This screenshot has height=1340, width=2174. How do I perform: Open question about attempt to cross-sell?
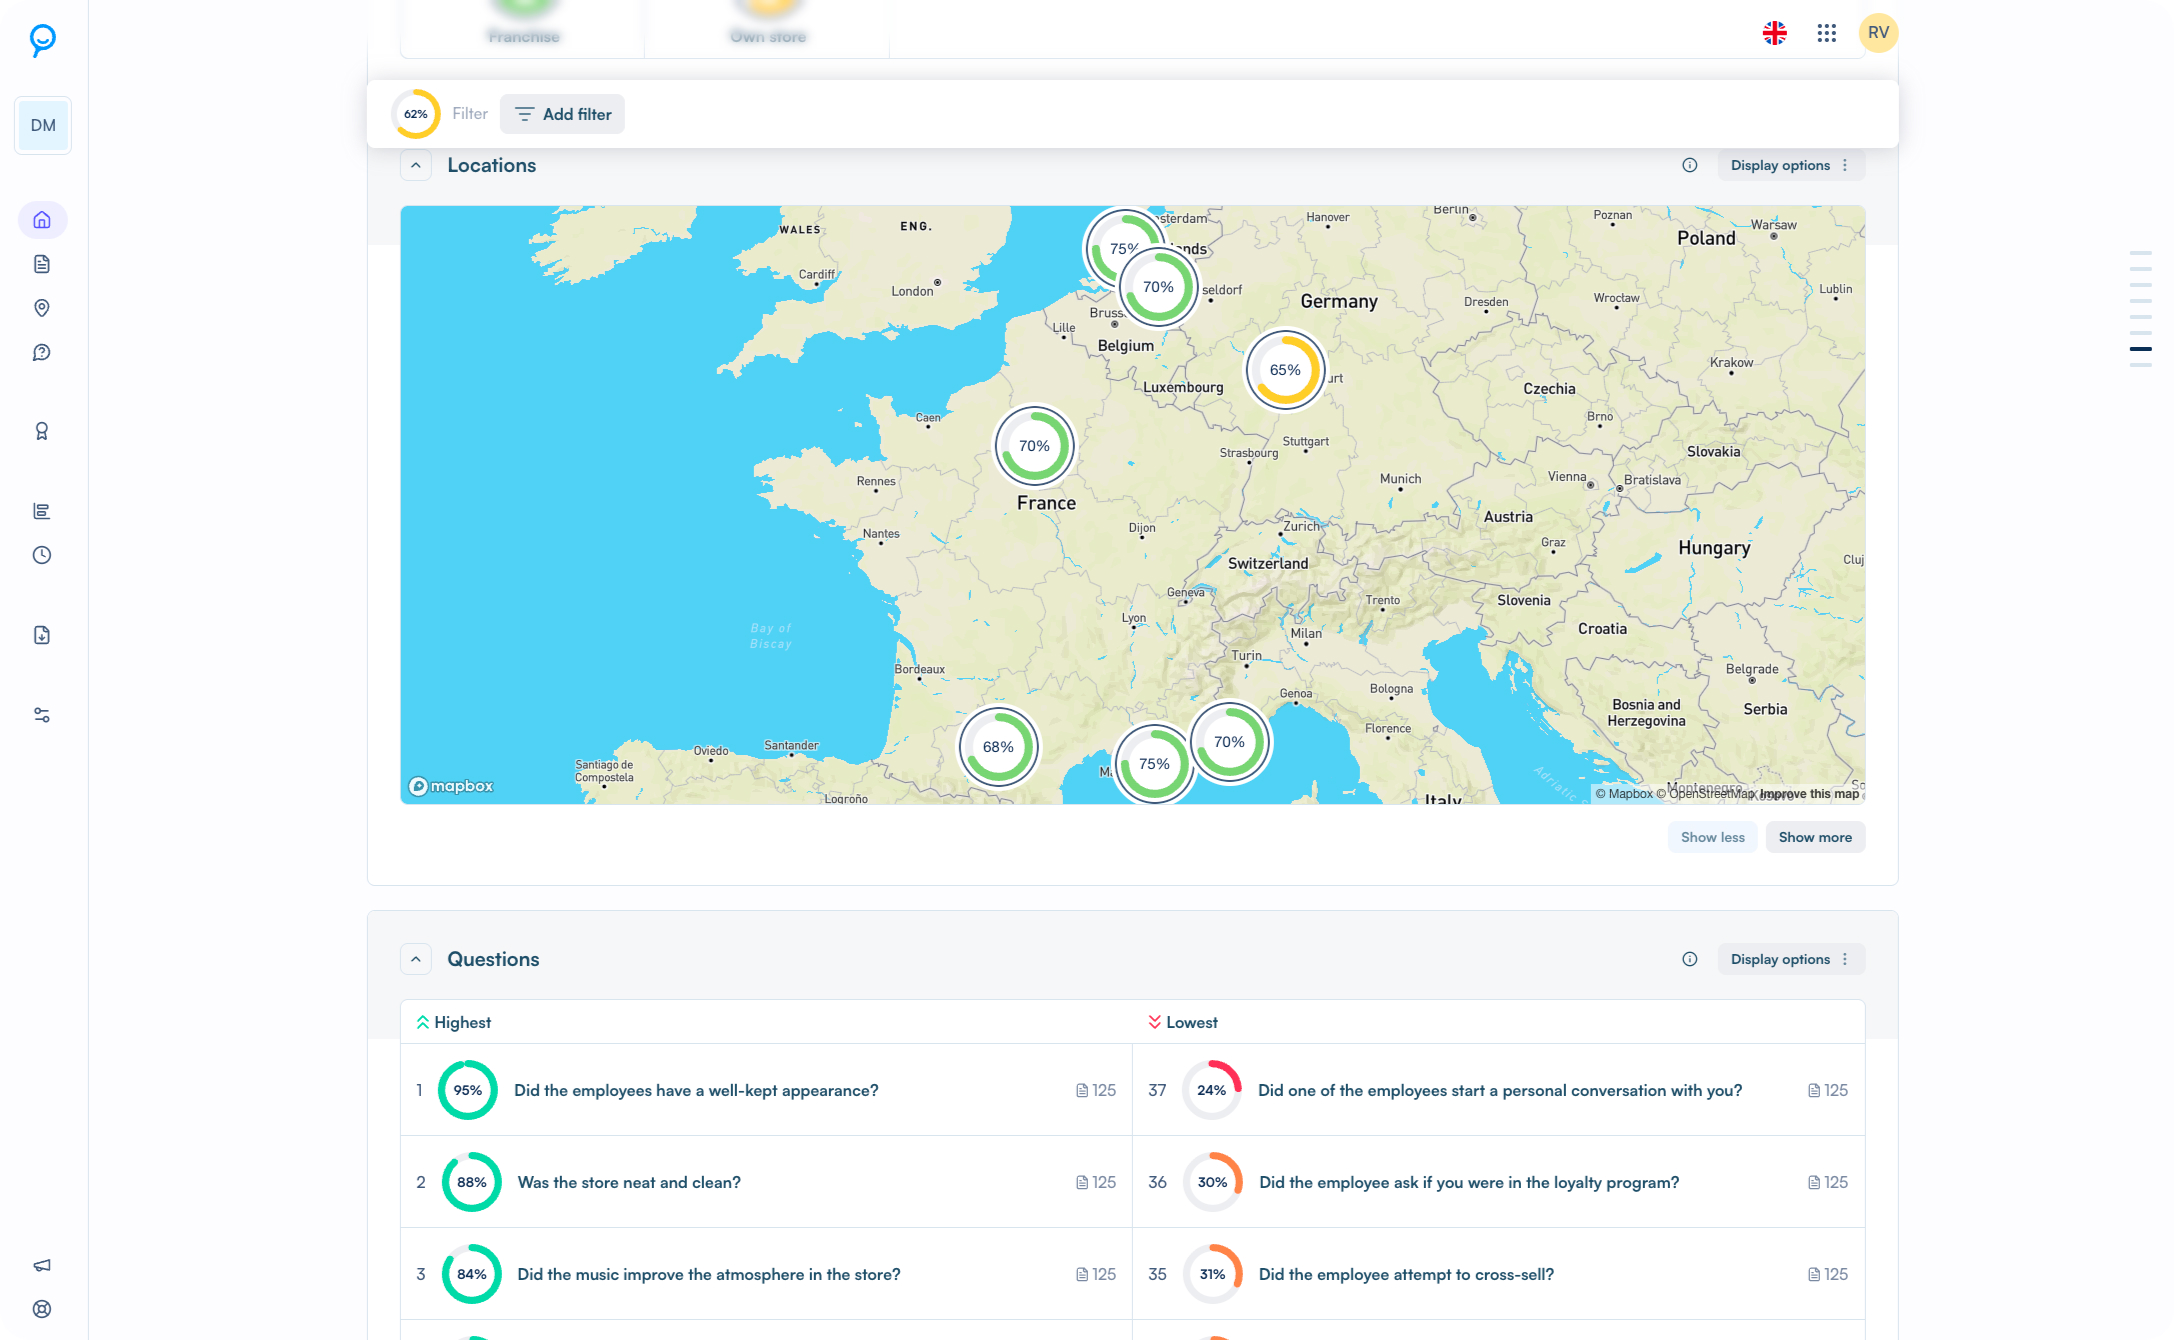pos(1406,1274)
